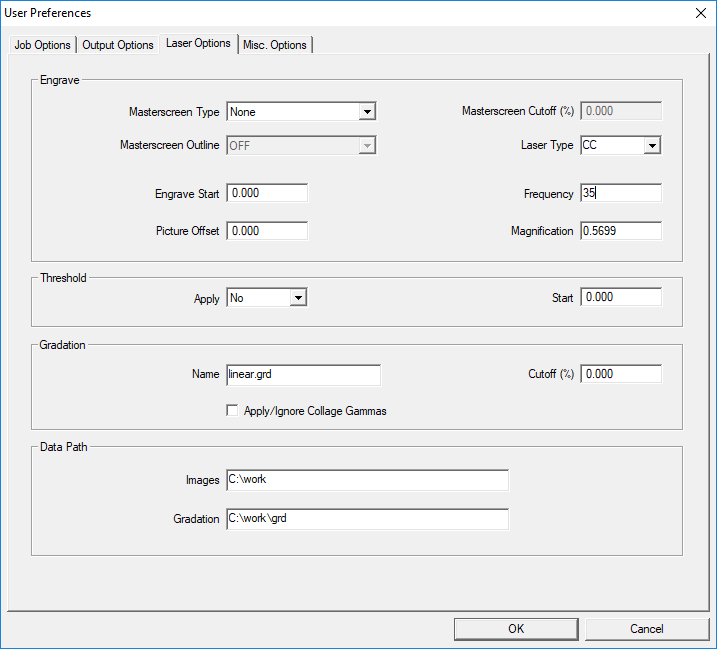Select the Laser Options tab
The width and height of the screenshot is (717, 649).
198,43
